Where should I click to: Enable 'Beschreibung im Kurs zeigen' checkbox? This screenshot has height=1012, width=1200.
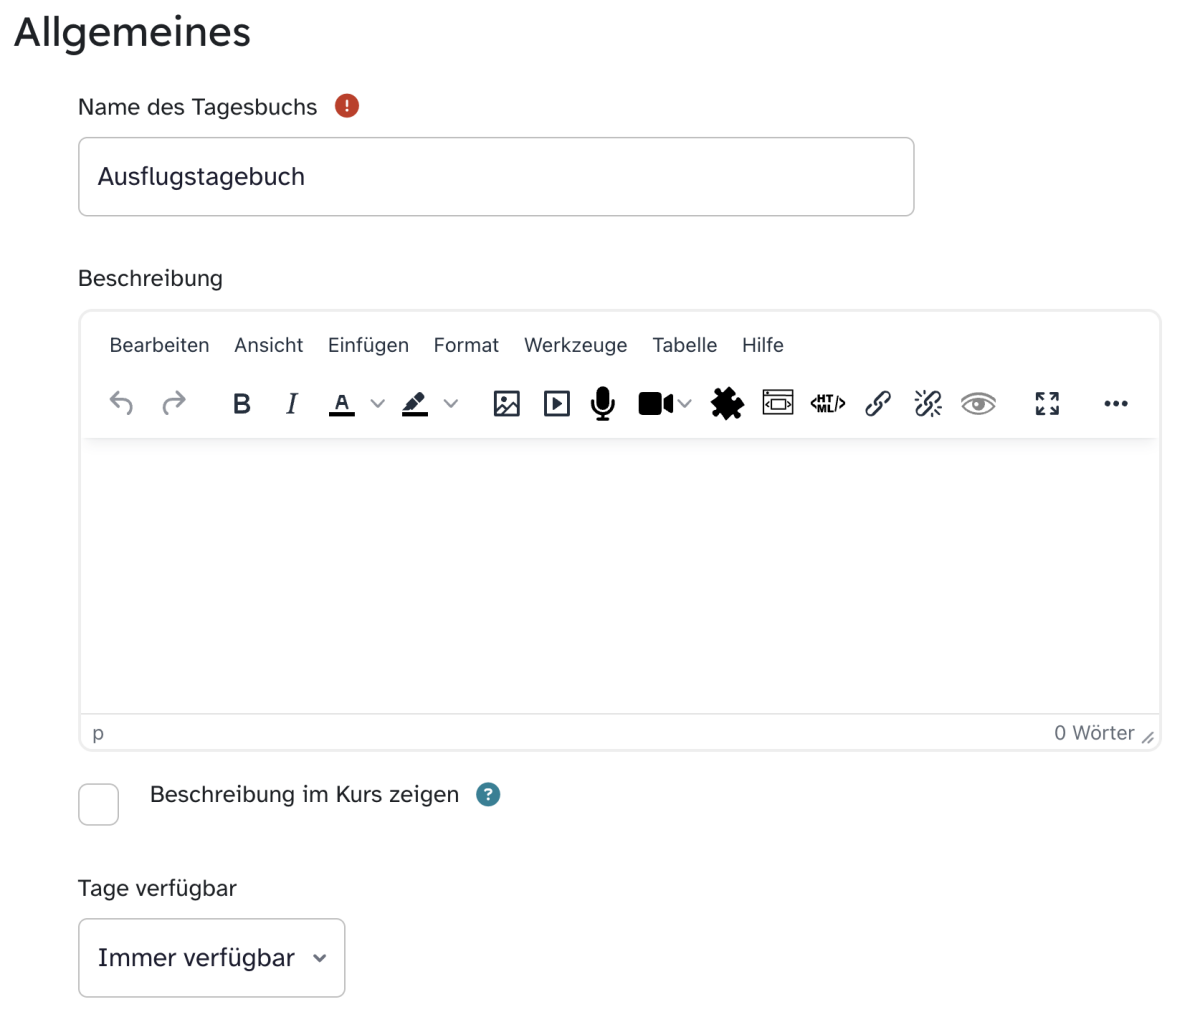[99, 804]
